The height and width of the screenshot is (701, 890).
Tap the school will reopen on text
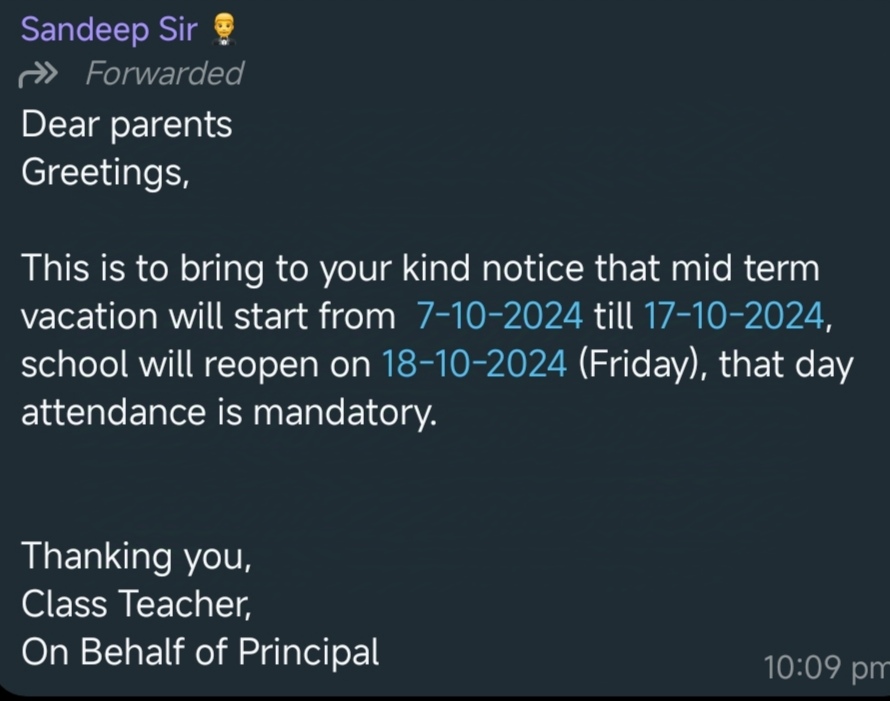(x=196, y=364)
